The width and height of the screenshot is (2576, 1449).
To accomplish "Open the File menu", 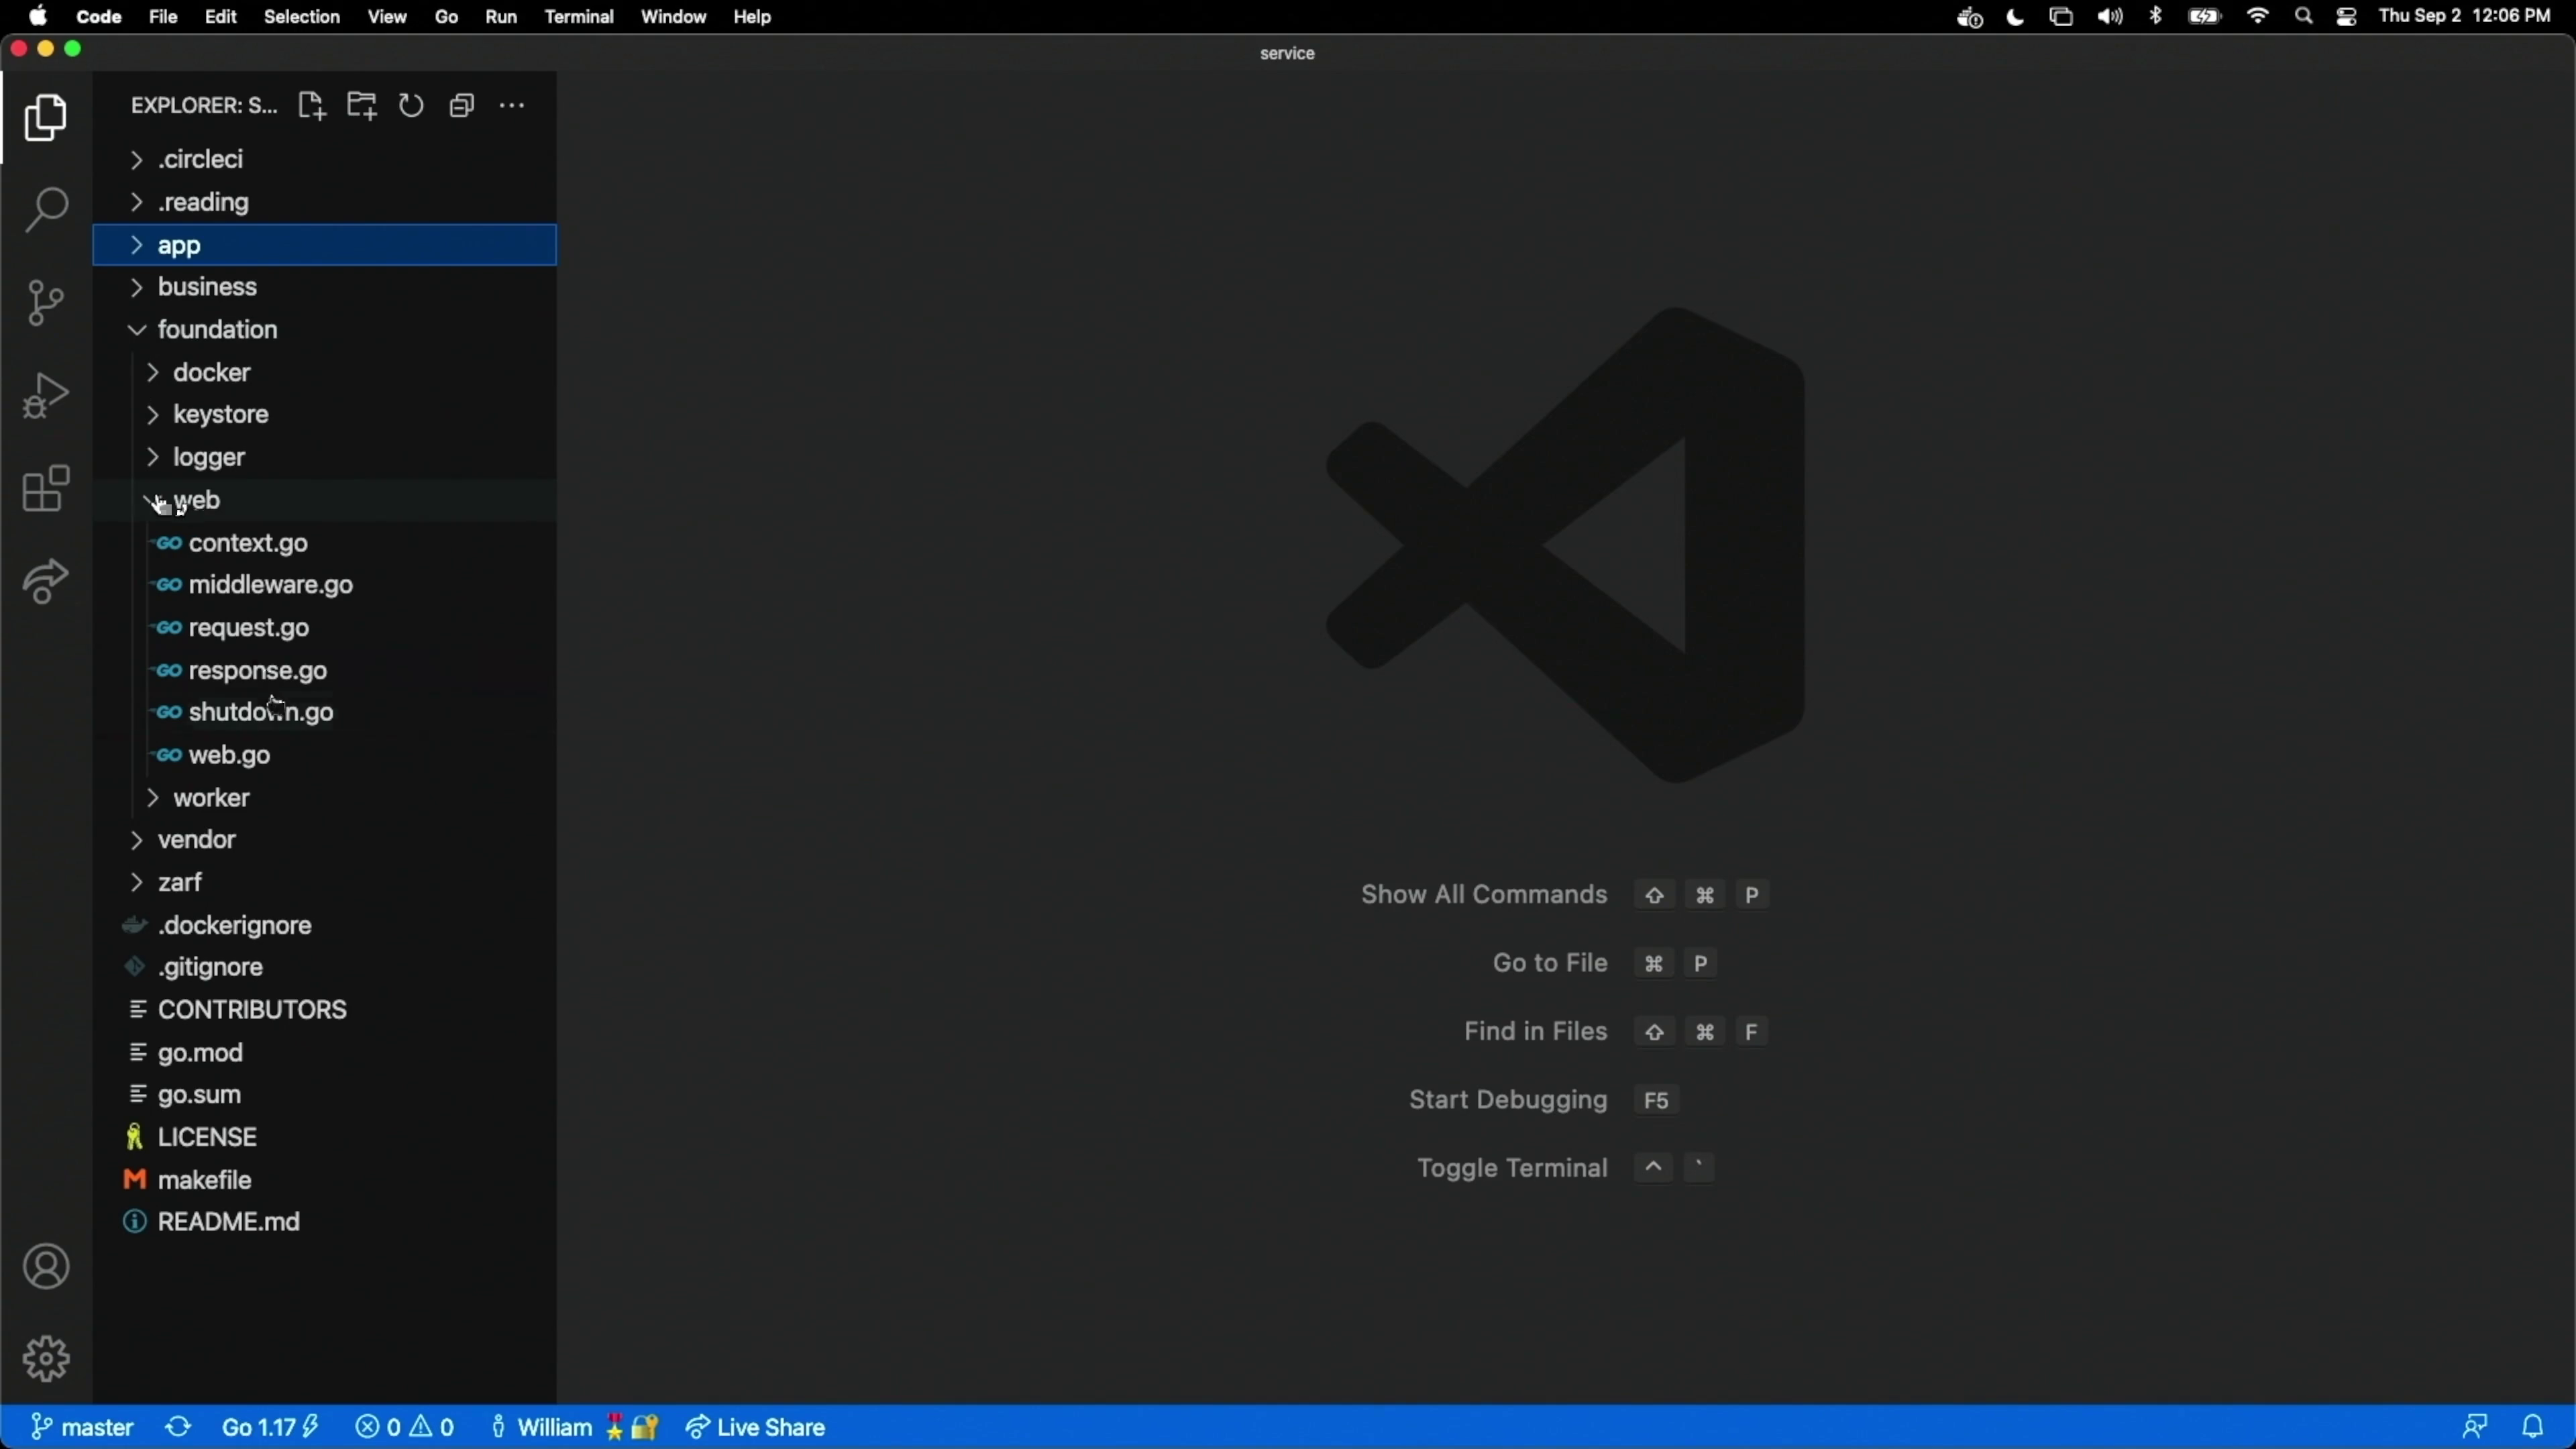I will pos(163,17).
